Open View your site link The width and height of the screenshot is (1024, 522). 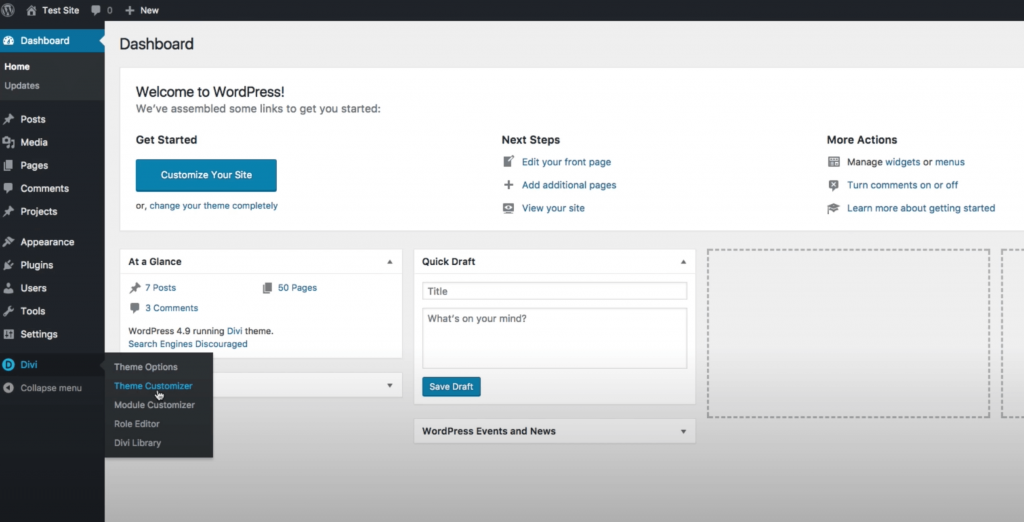click(553, 208)
